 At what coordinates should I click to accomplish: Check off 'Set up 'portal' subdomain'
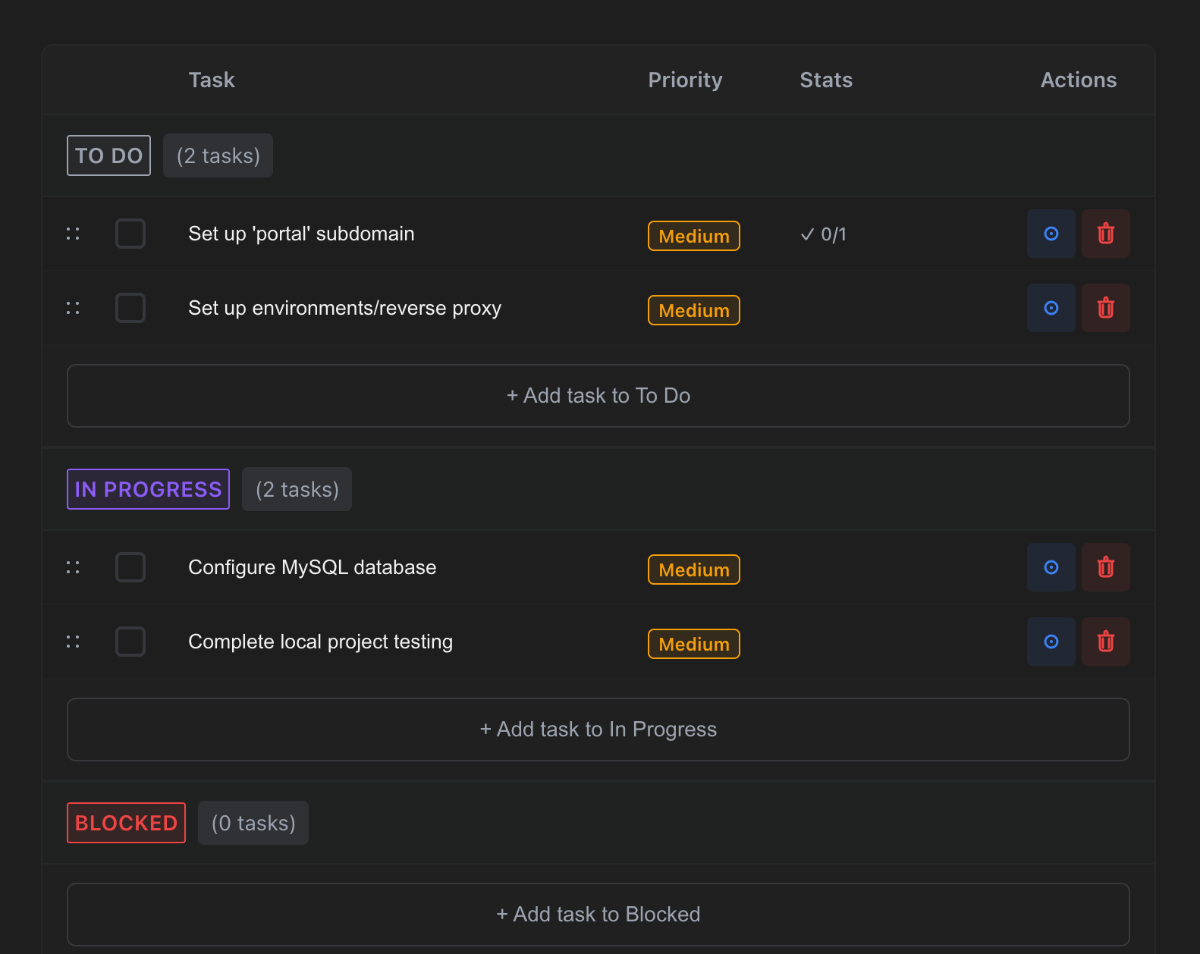tap(130, 233)
